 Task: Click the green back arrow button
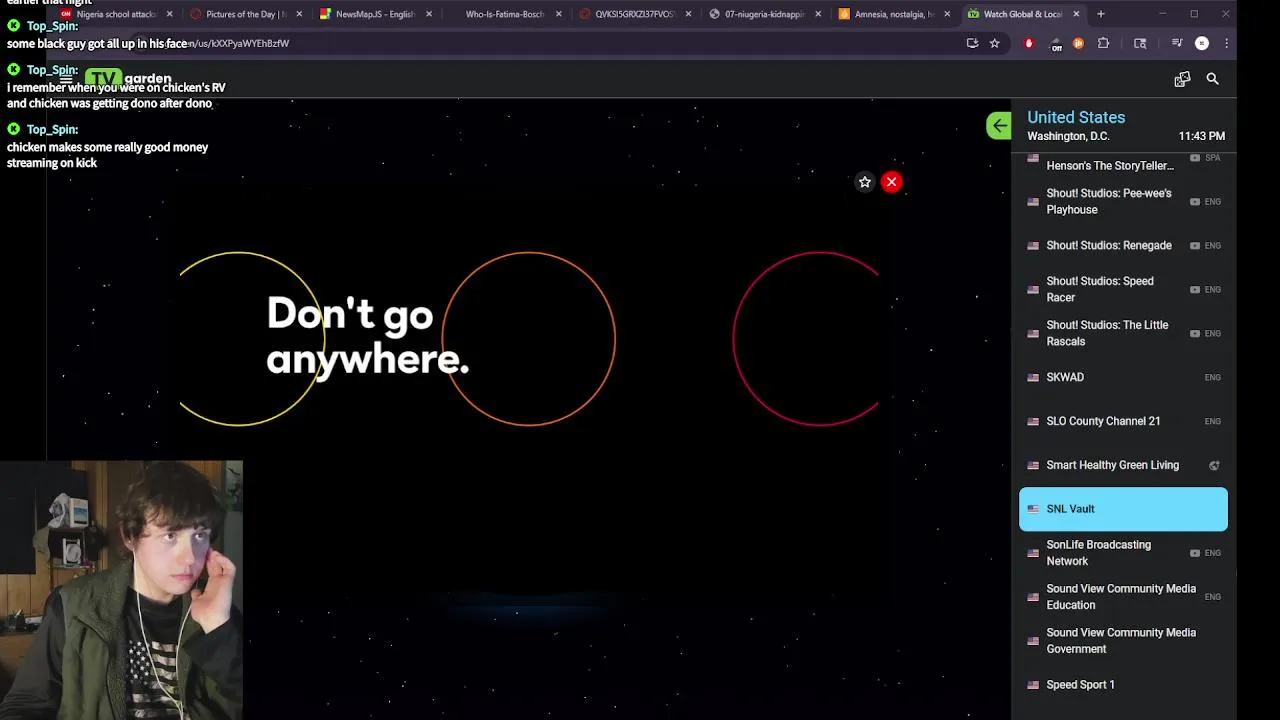[x=998, y=125]
